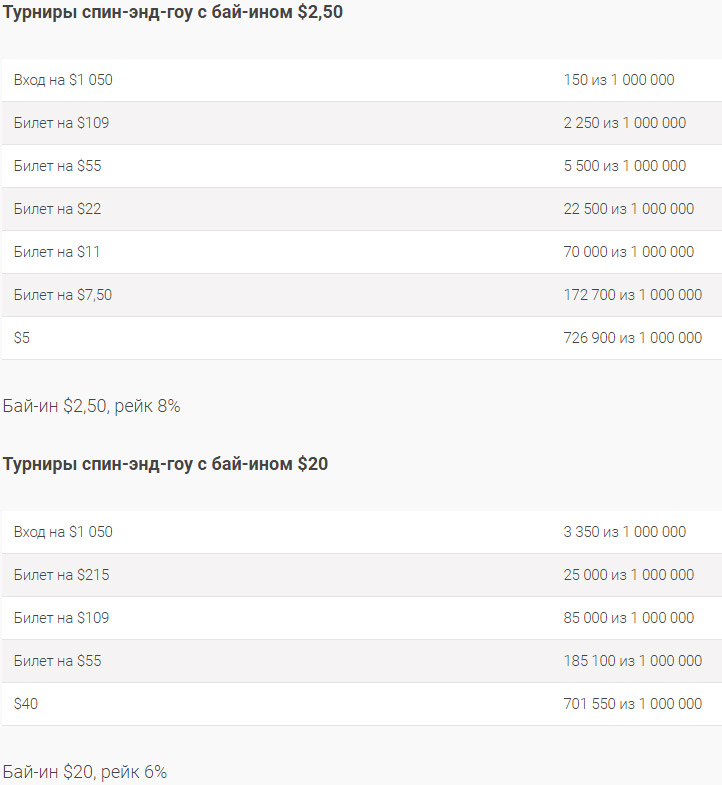Click the "185 100 из 1 000 000" value
Viewport: 722px width, 785px height.
click(x=632, y=661)
